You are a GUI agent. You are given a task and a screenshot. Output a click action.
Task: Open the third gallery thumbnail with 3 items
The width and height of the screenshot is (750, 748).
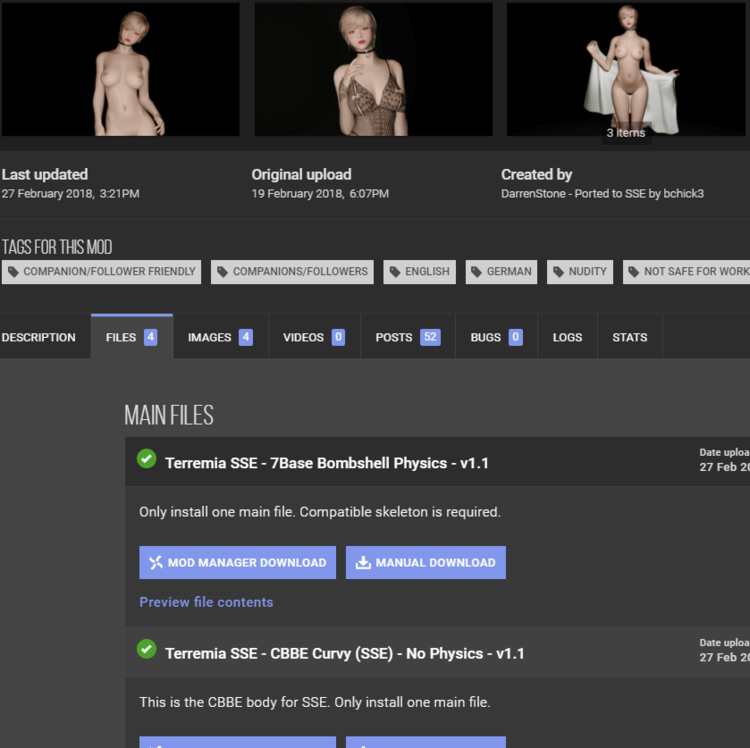click(x=628, y=69)
